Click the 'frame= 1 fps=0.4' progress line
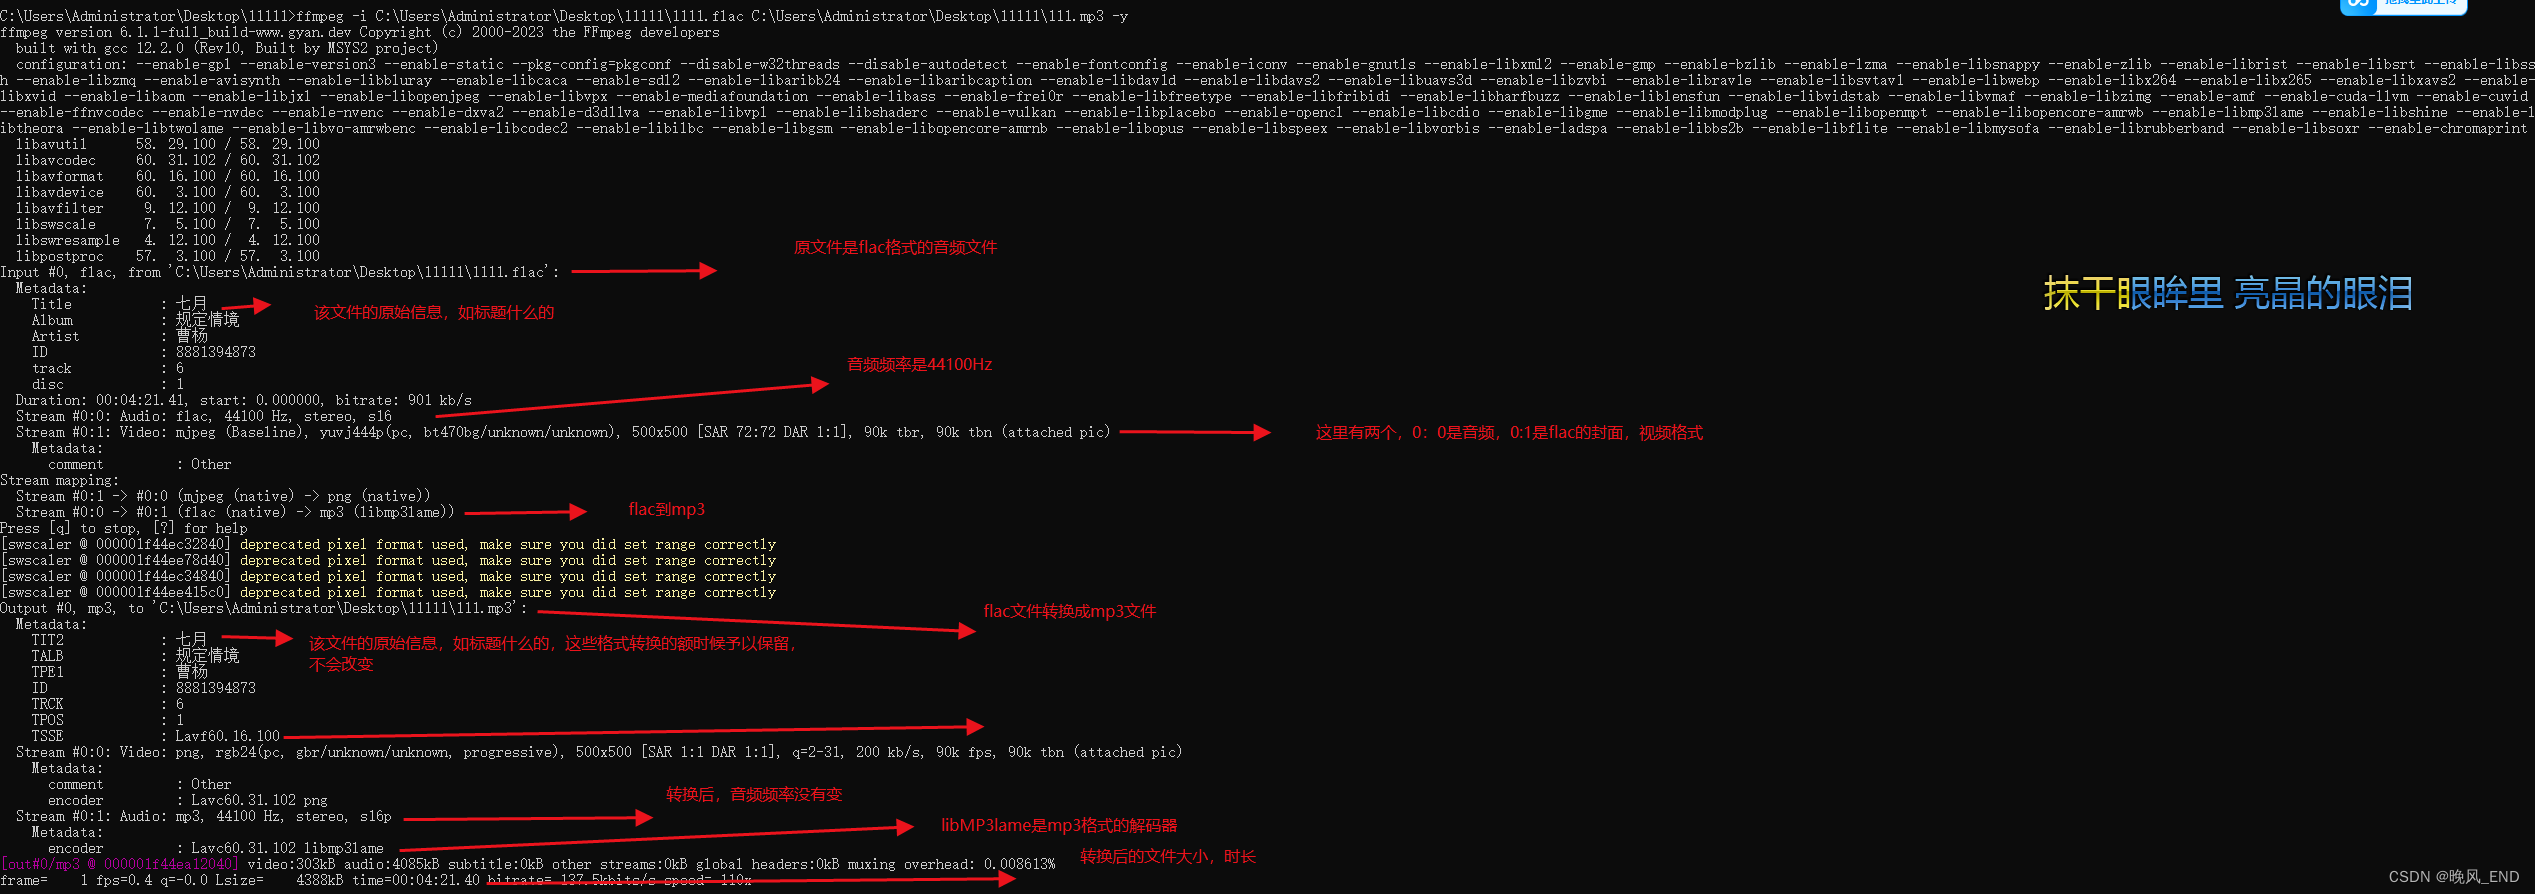 click(376, 880)
